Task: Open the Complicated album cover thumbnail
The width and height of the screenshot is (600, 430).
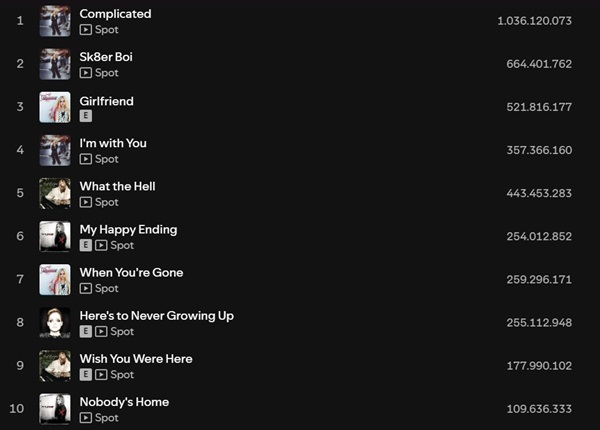Action: click(x=55, y=21)
